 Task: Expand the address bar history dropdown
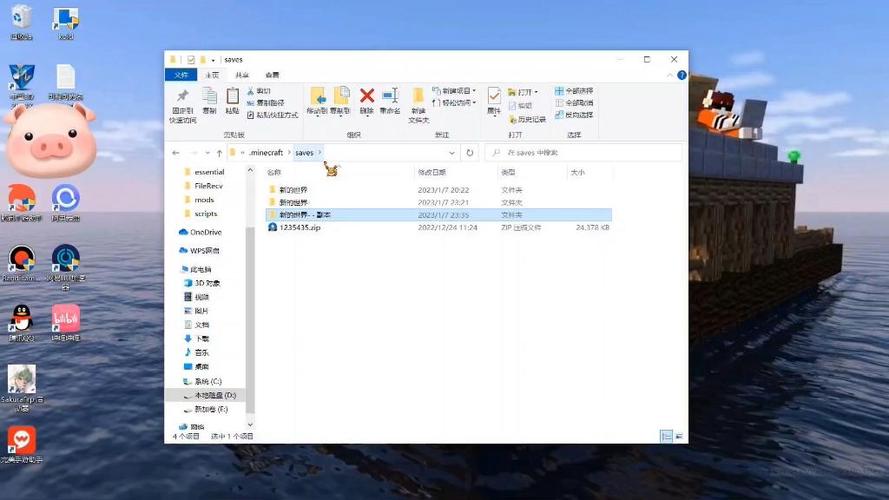[452, 153]
